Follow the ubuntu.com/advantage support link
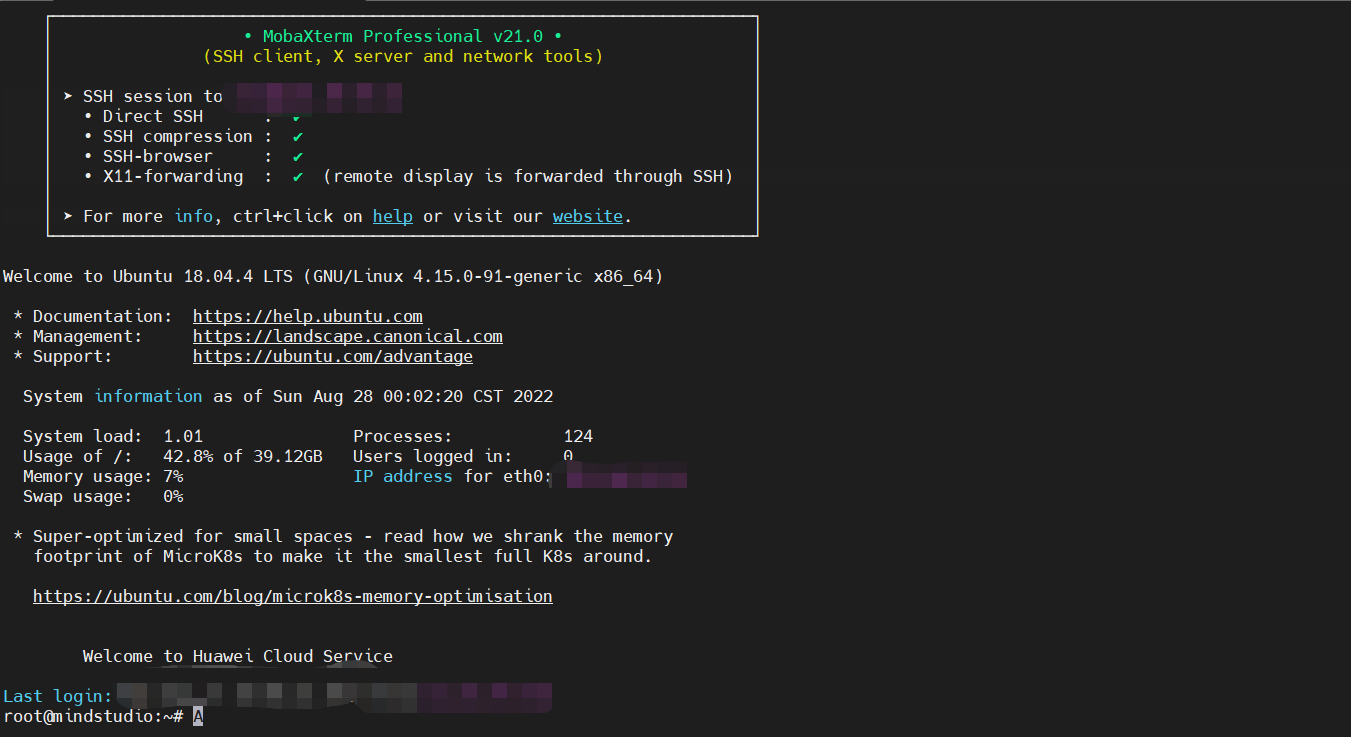1351x737 pixels. click(332, 356)
